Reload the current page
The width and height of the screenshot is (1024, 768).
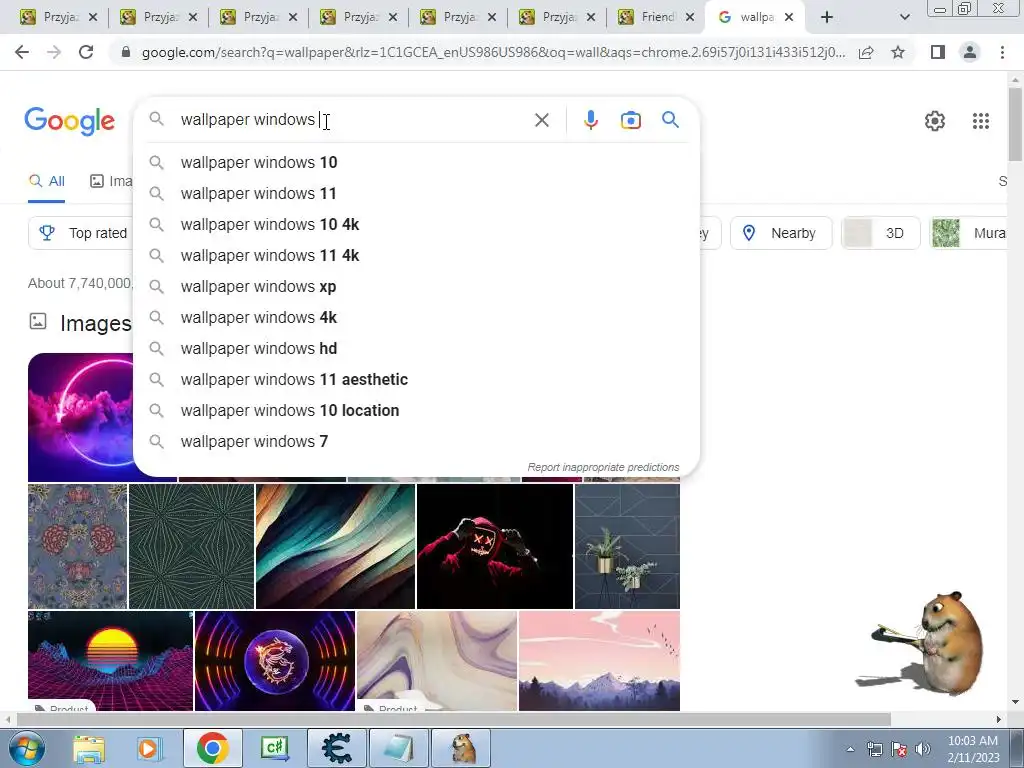(86, 52)
